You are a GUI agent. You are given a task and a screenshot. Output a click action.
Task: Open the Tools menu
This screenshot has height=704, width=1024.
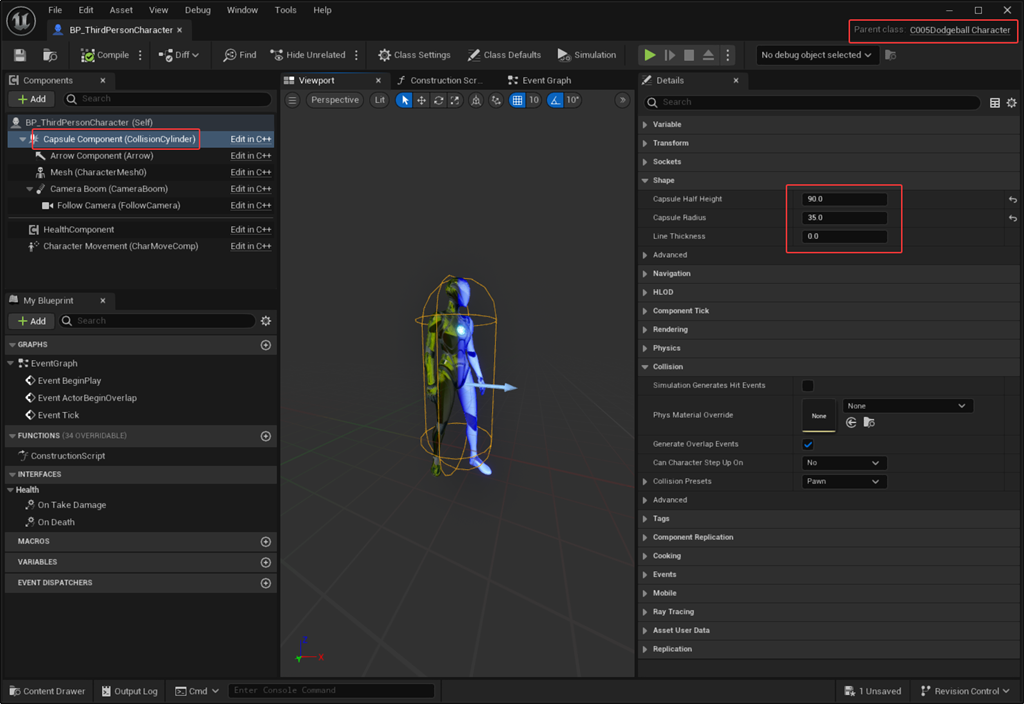pyautogui.click(x=285, y=10)
